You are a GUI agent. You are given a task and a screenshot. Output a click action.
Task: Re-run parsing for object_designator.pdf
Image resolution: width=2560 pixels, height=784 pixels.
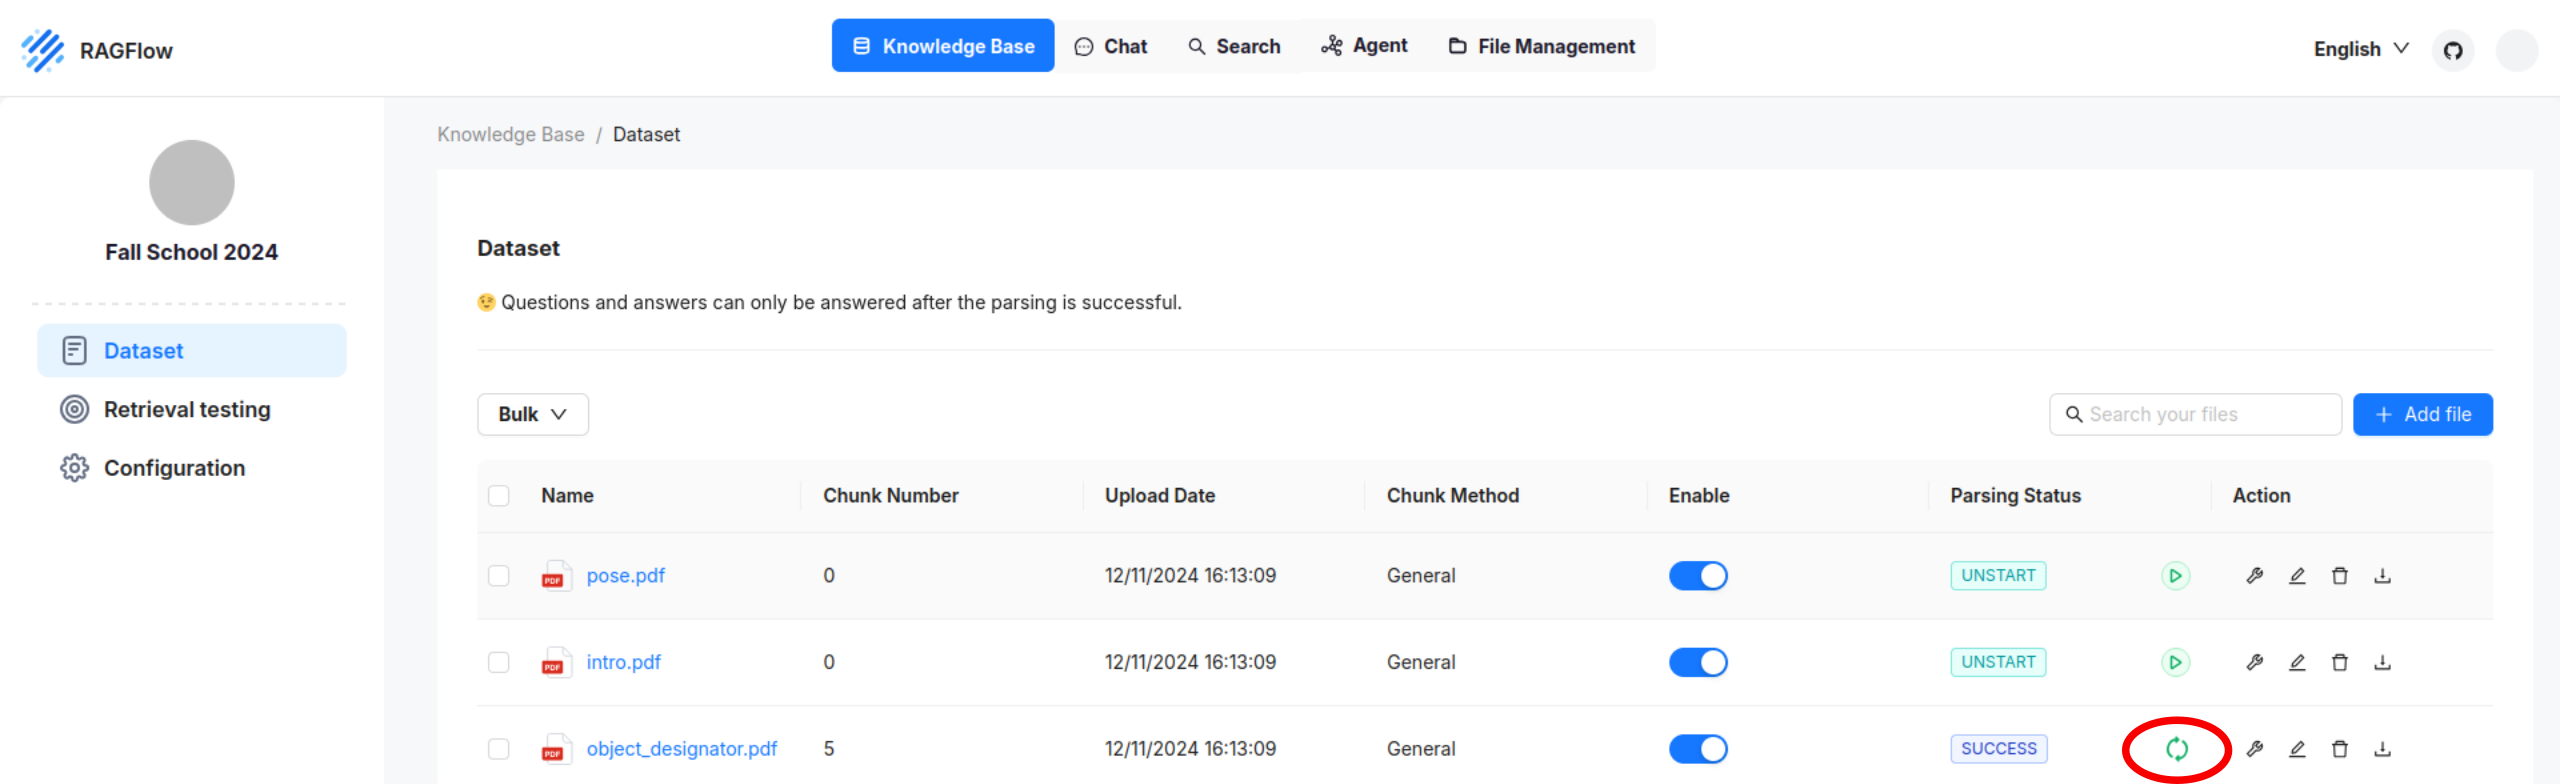pyautogui.click(x=2177, y=749)
